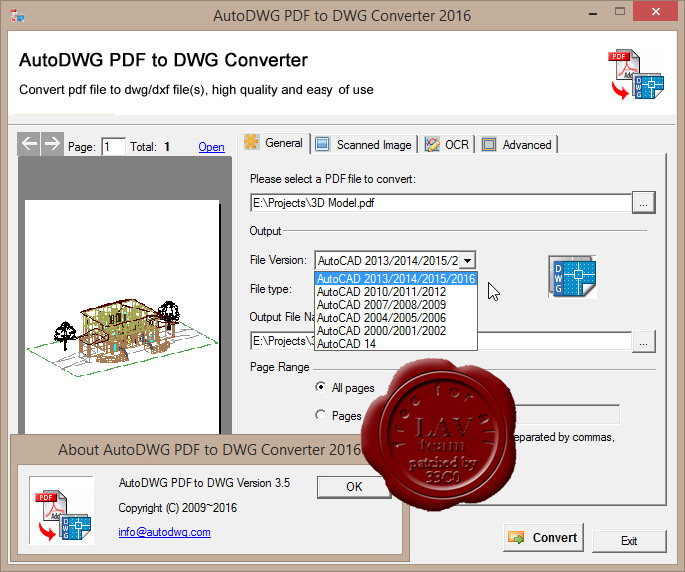Choose AutoCAD 2010/2011/2012 version
This screenshot has height=572, width=685.
pyautogui.click(x=396, y=292)
